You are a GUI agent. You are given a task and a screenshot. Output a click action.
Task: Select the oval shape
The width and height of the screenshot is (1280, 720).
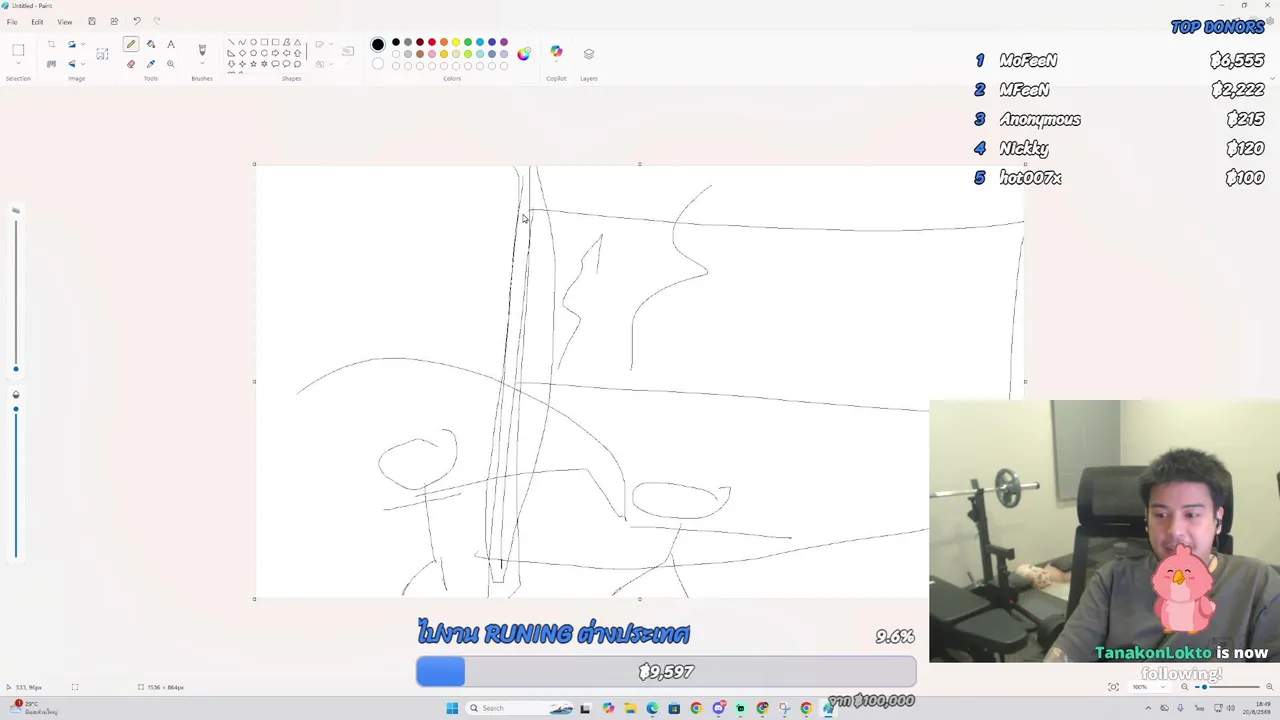click(253, 42)
